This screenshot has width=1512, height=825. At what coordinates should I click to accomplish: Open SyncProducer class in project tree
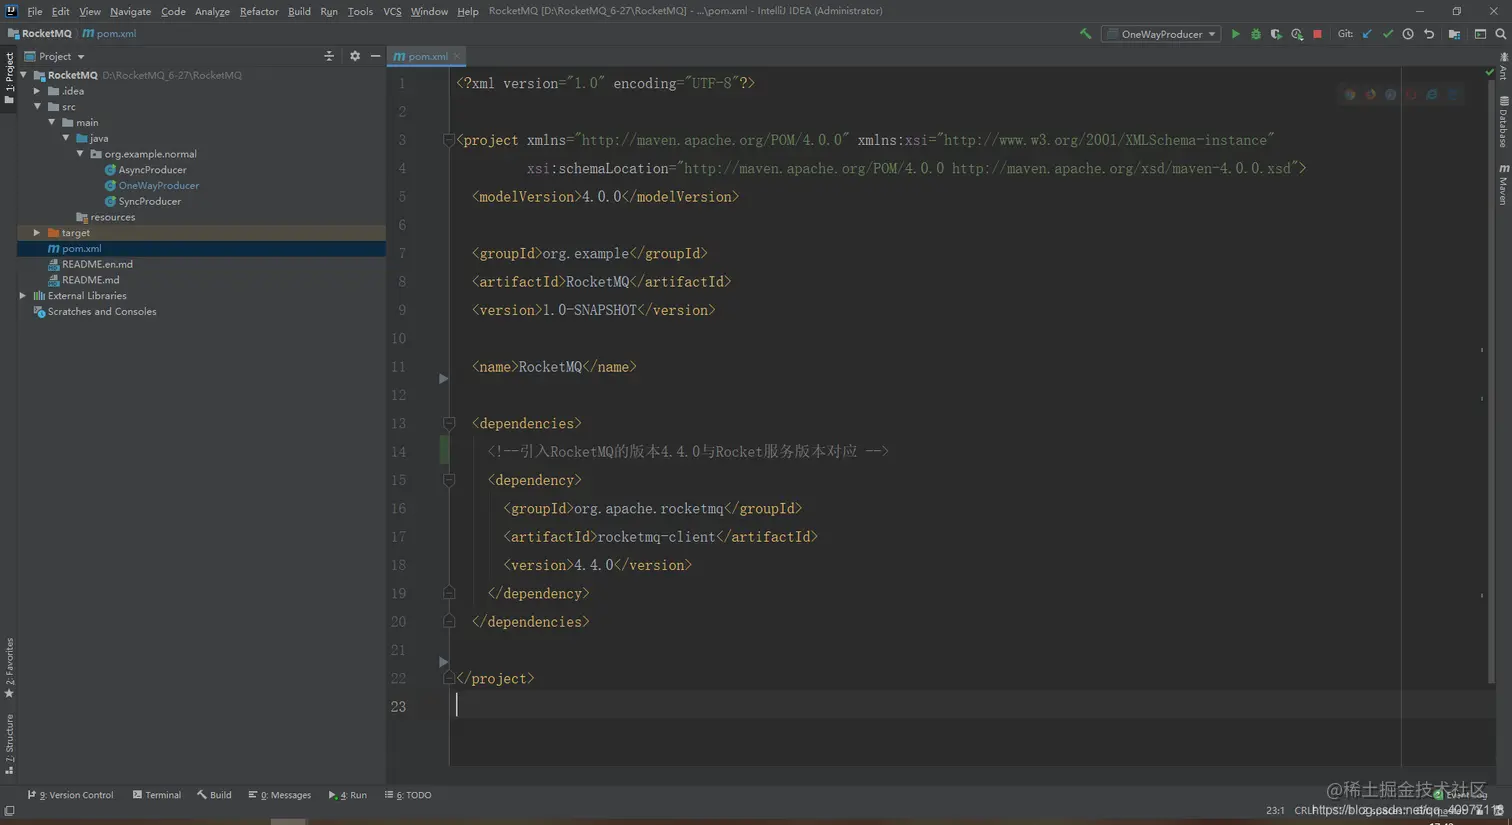(149, 201)
